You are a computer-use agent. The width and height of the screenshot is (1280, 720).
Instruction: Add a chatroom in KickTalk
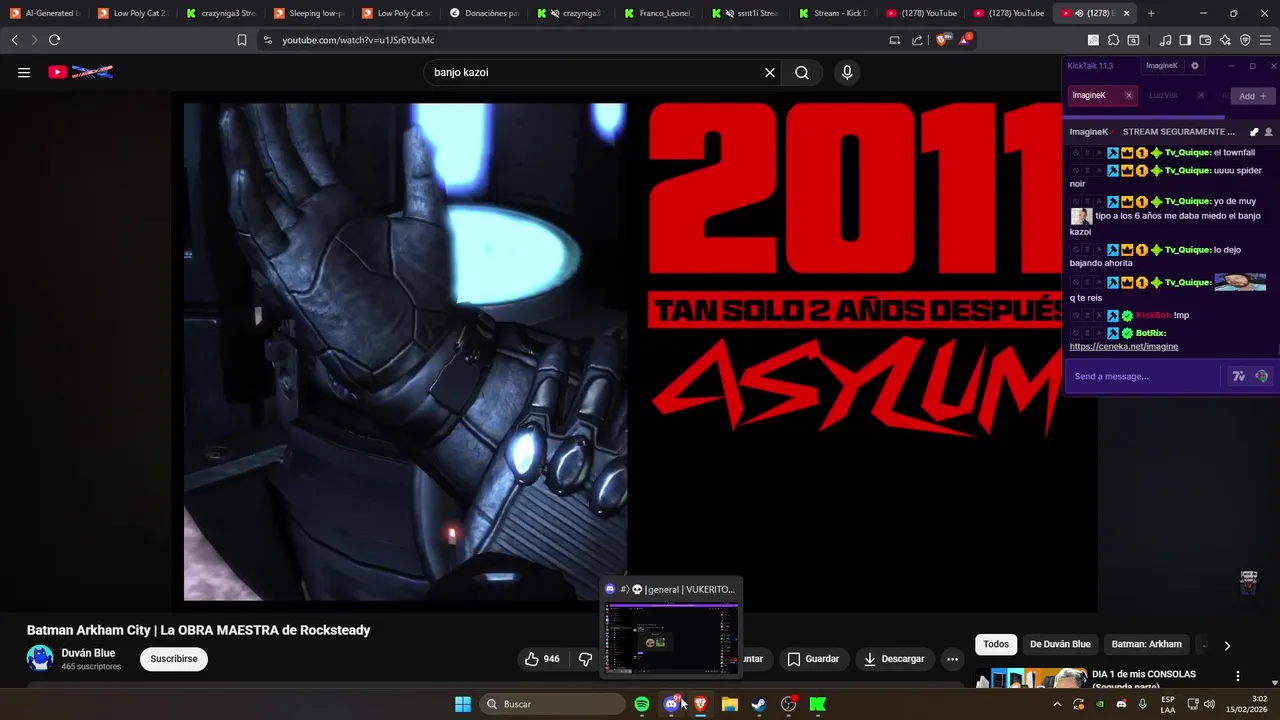pos(1252,96)
